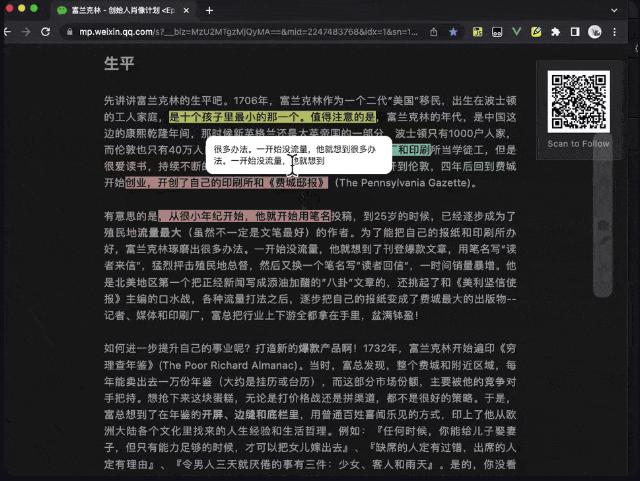The height and width of the screenshot is (481, 640).
Task: Click the line starting '年能卖出去一万份年鉴'
Action: 310,381
